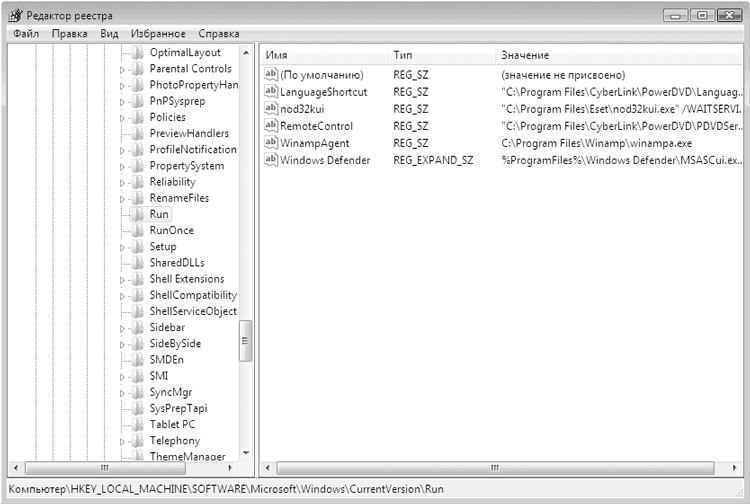This screenshot has width=750, height=504.
Task: Click the icon beside Windows Defender value
Action: coord(270,160)
